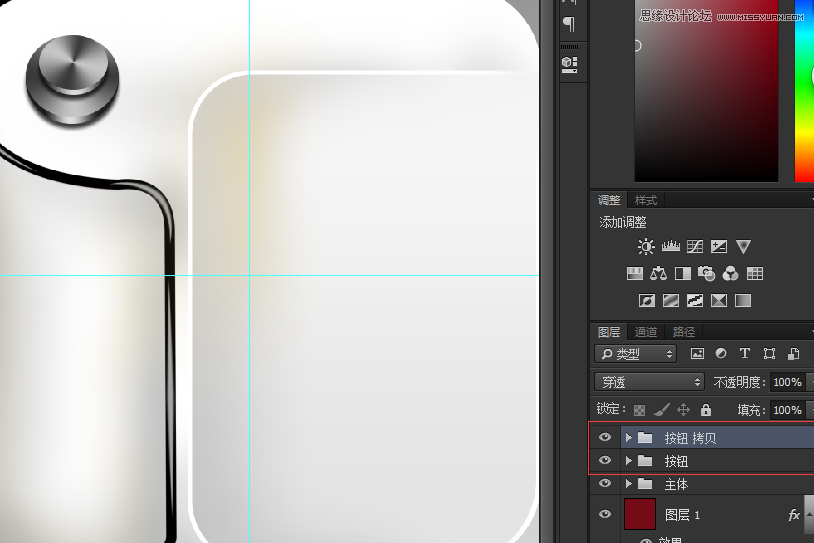
Task: Click the 填充 label
Action: point(750,410)
